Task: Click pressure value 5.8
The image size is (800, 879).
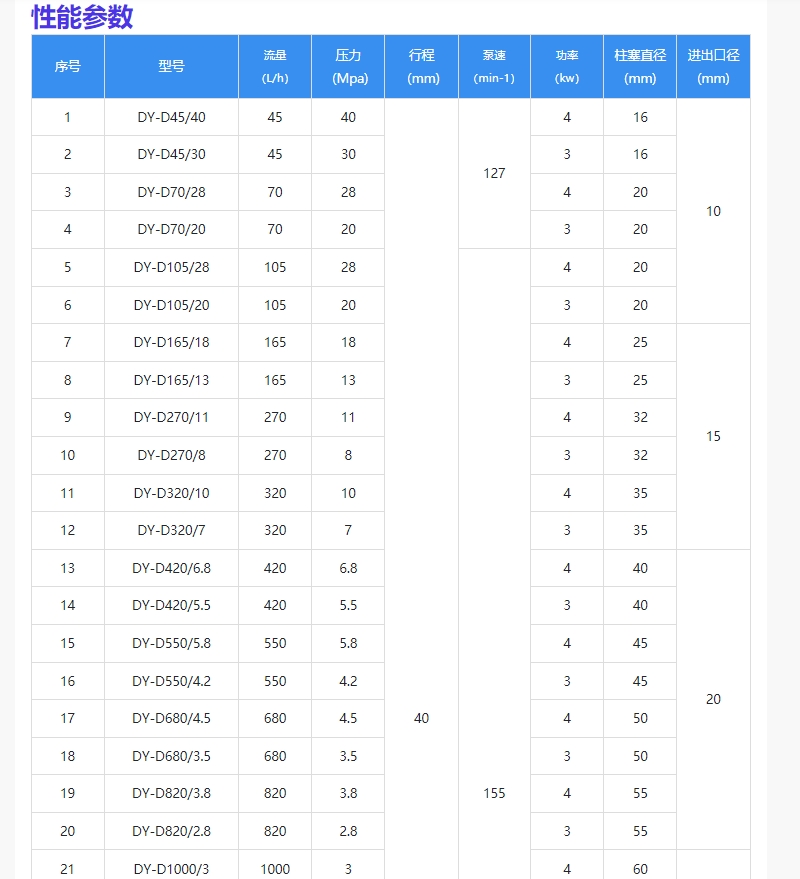Action: tap(348, 644)
